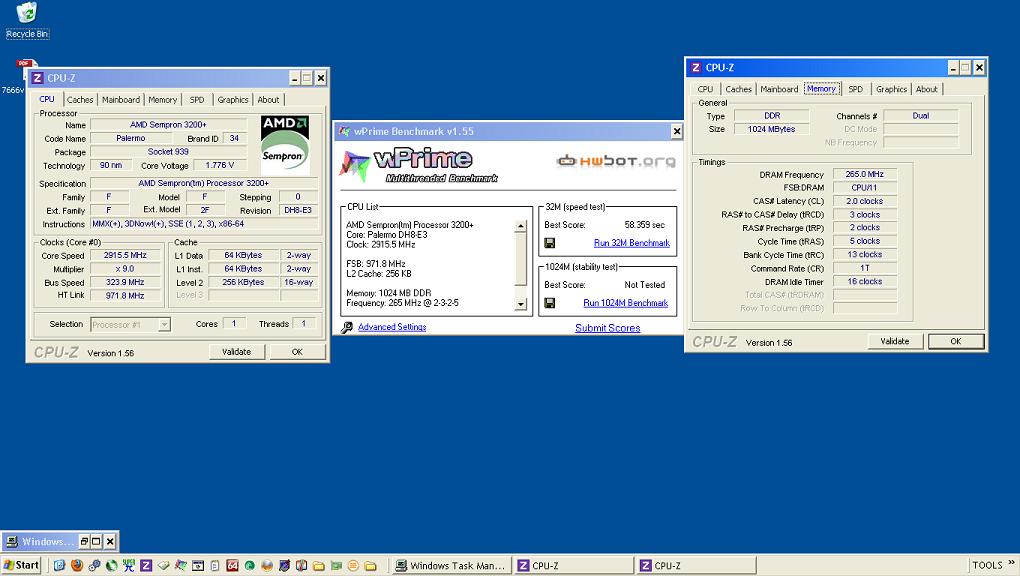Open Graphics tab in right CPU-Z window
The width and height of the screenshot is (1020, 576).
click(x=891, y=89)
